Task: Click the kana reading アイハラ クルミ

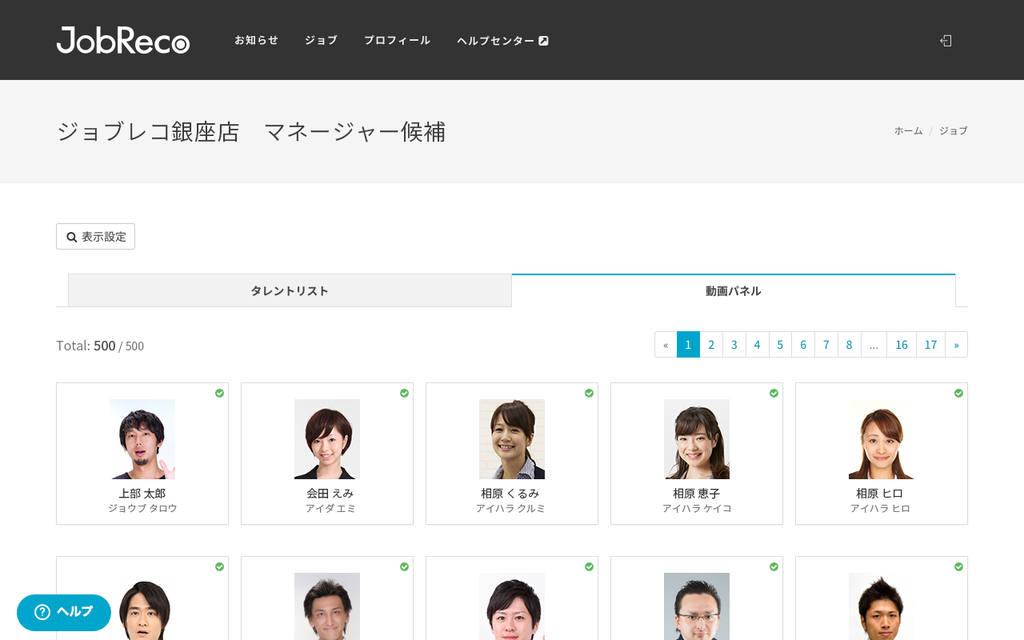Action: click(510, 508)
